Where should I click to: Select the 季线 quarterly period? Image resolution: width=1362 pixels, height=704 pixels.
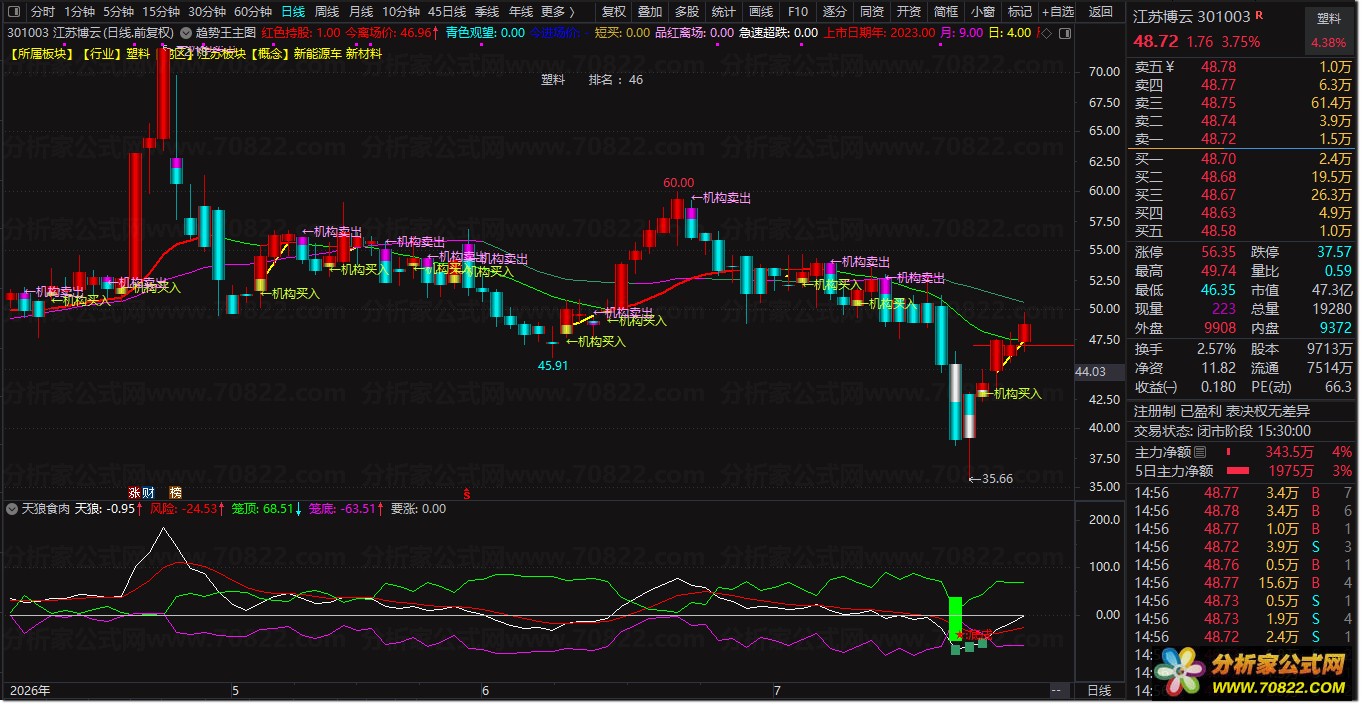pos(487,12)
